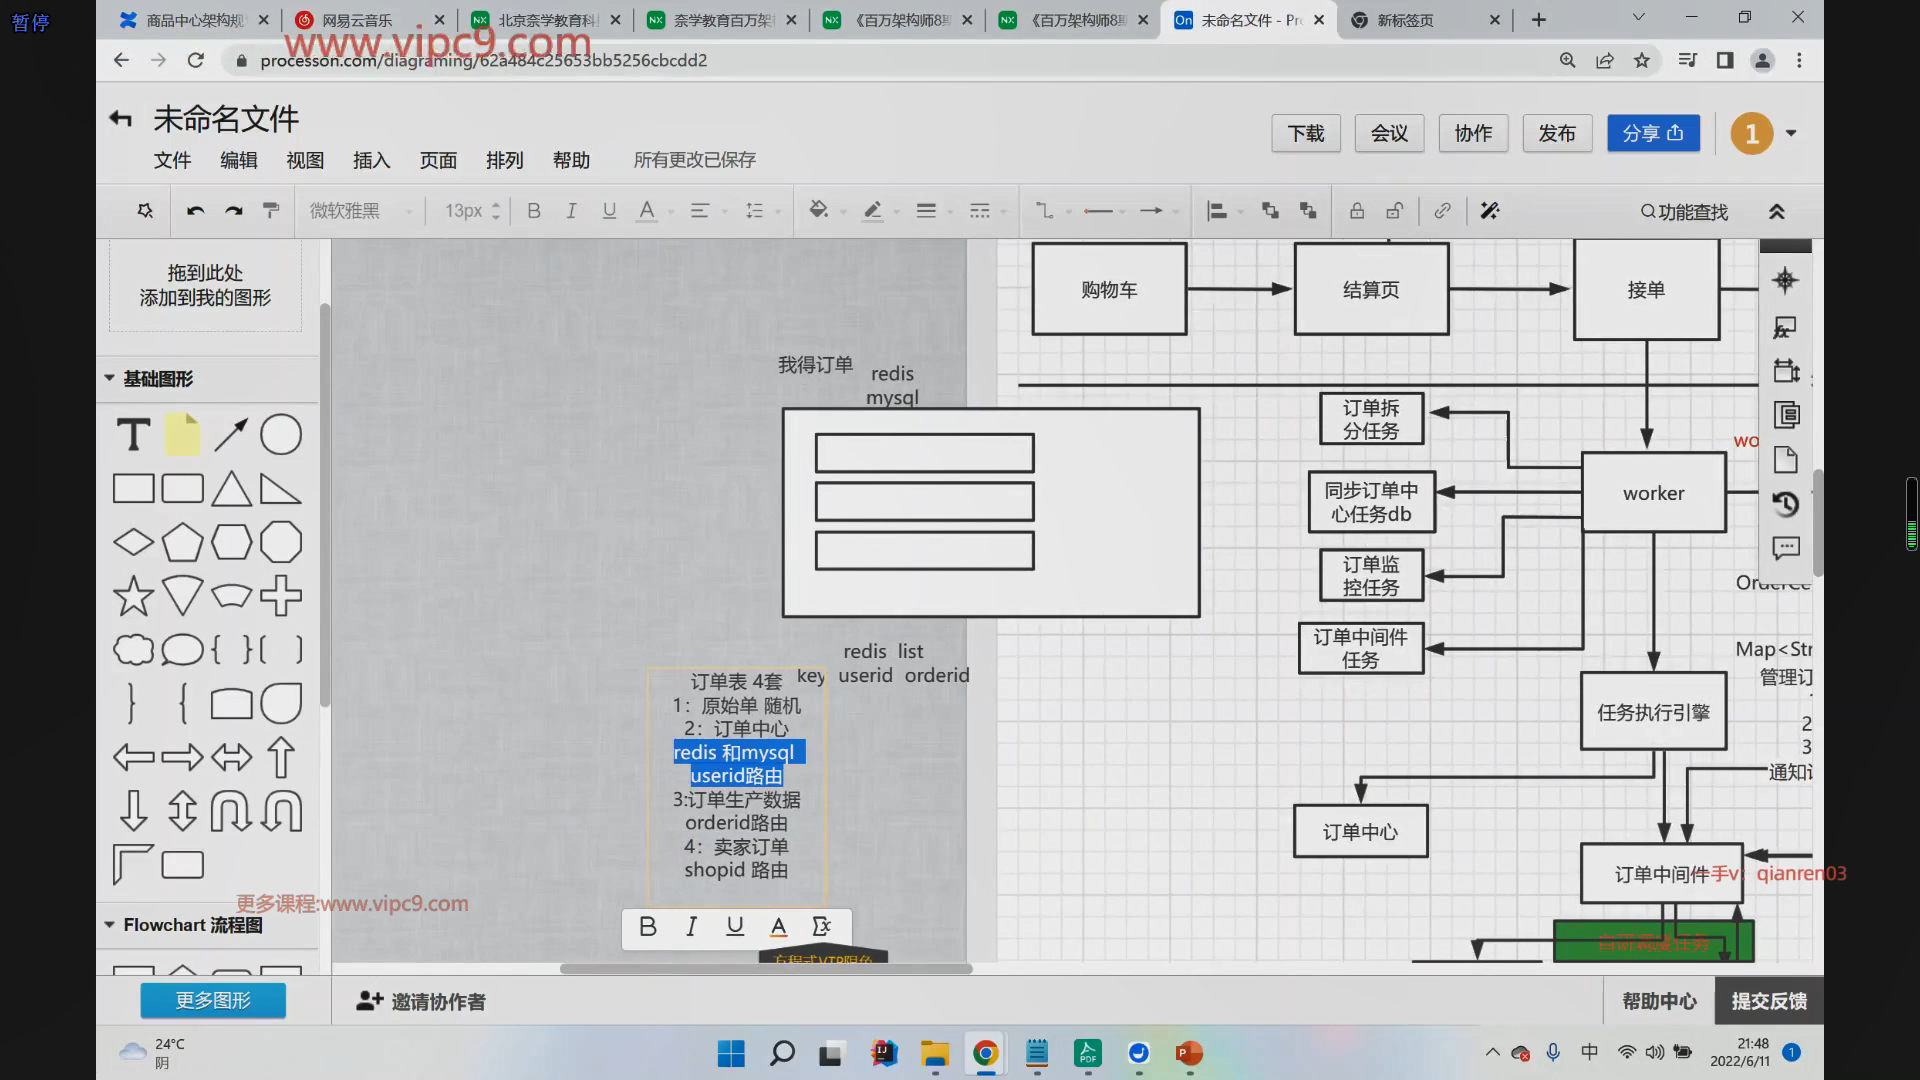
Task: Click font color A in floating toolbar
Action: [778, 927]
